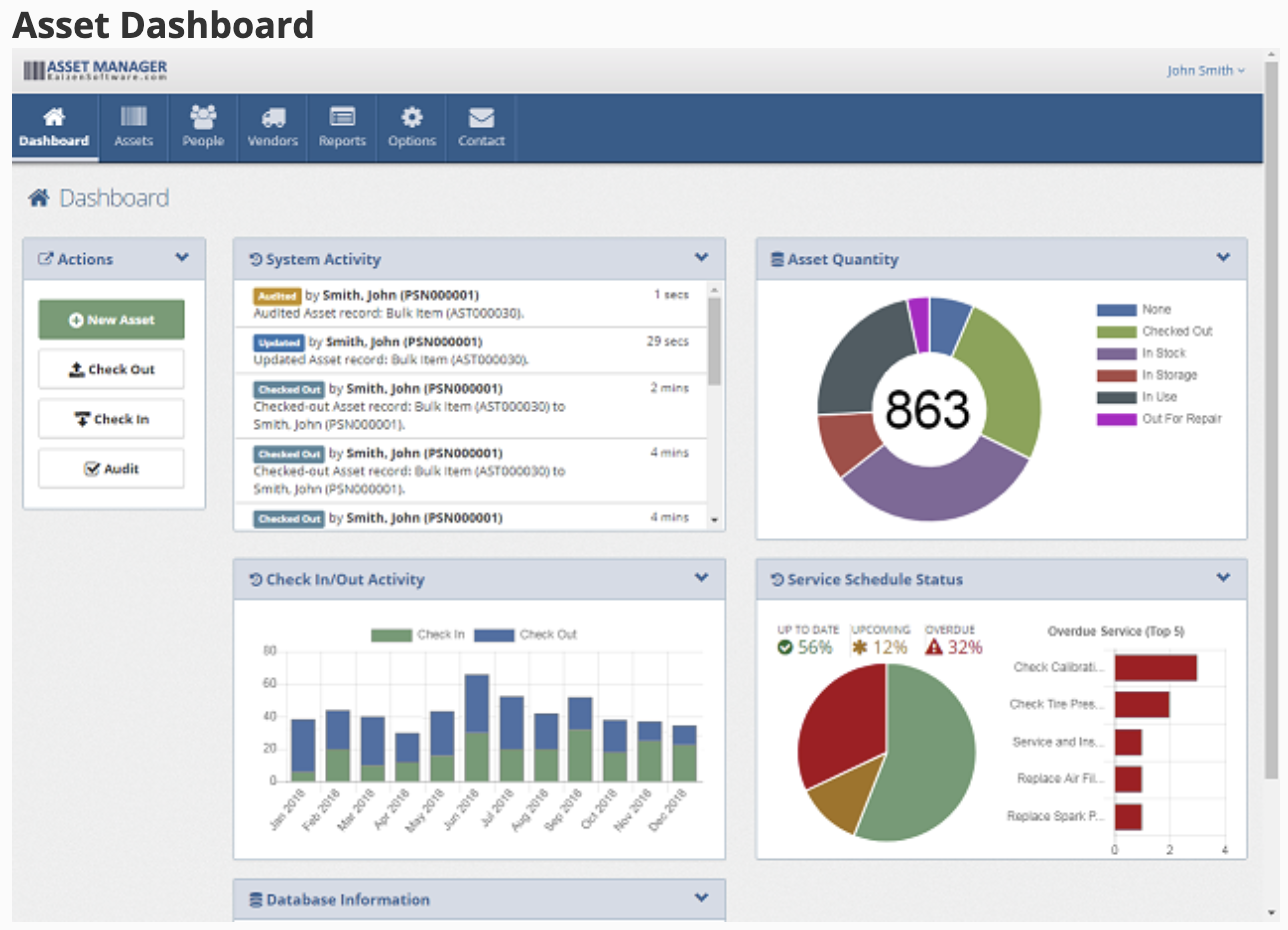The width and height of the screenshot is (1288, 930).
Task: Click the Upcoming asterisk icon
Action: coord(859,647)
